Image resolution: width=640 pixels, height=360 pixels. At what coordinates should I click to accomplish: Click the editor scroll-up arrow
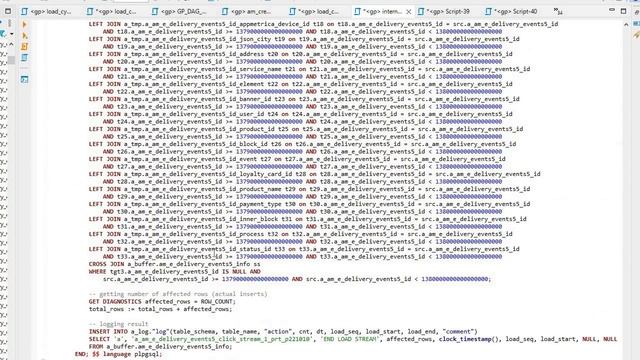click(x=626, y=25)
